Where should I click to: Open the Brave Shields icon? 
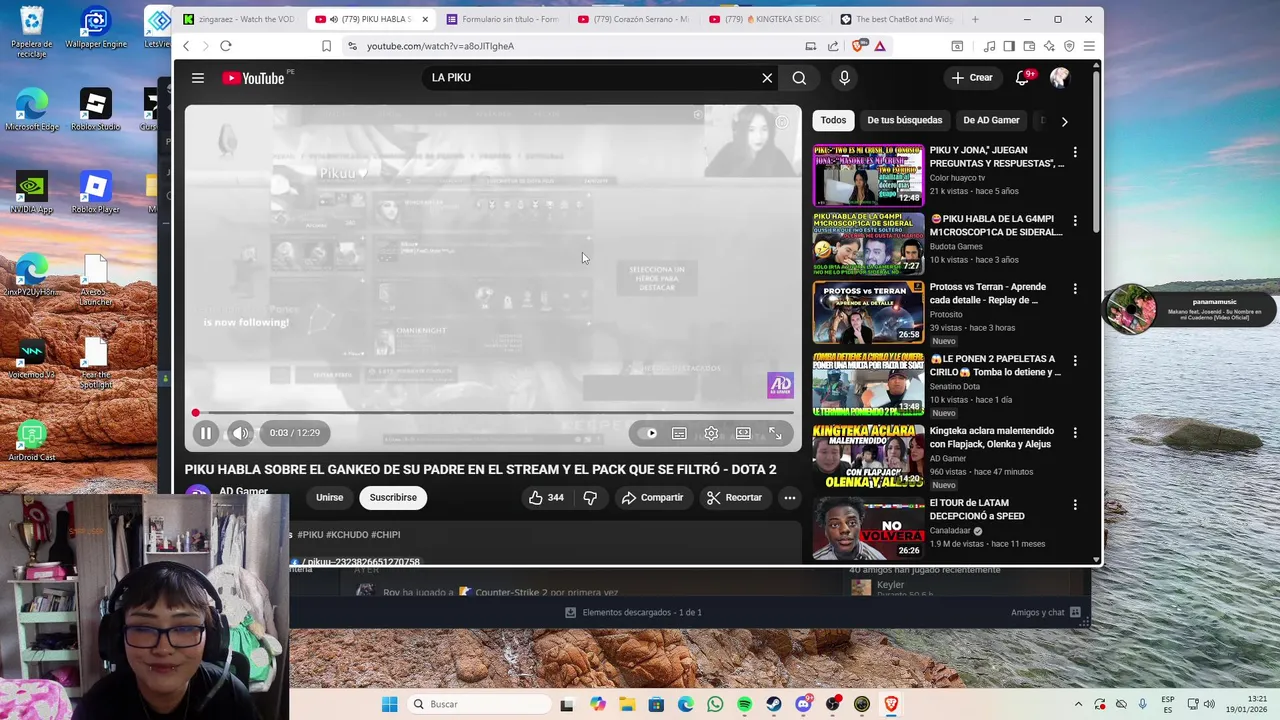(x=860, y=46)
